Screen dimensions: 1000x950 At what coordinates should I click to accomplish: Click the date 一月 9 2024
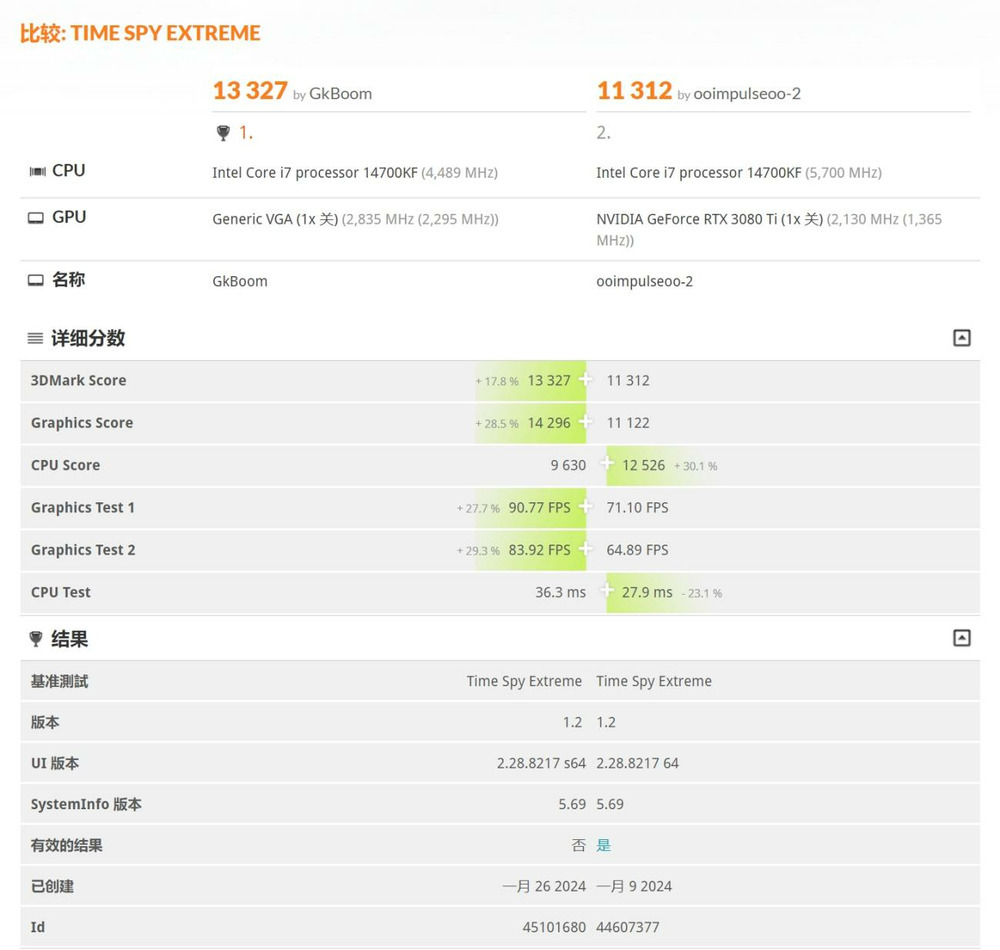click(x=634, y=886)
